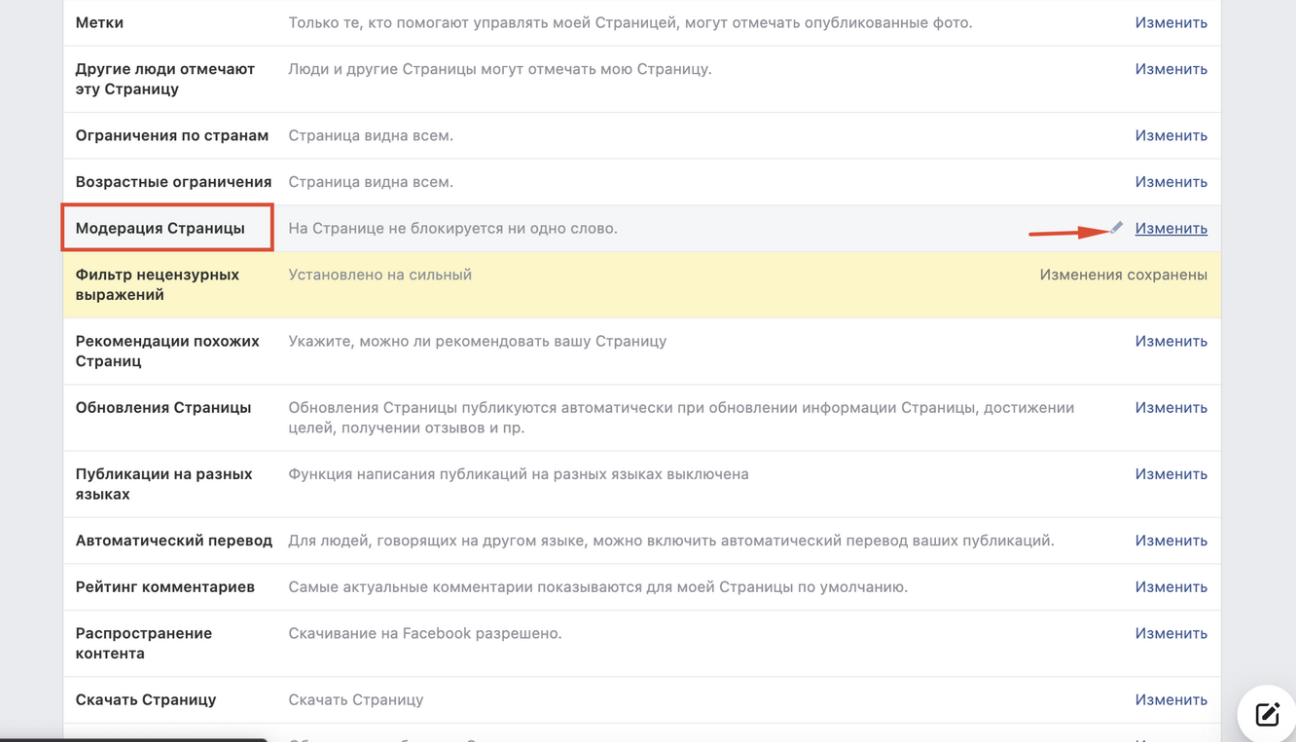Click Изменить for Обновления Страницы

pos(1170,408)
